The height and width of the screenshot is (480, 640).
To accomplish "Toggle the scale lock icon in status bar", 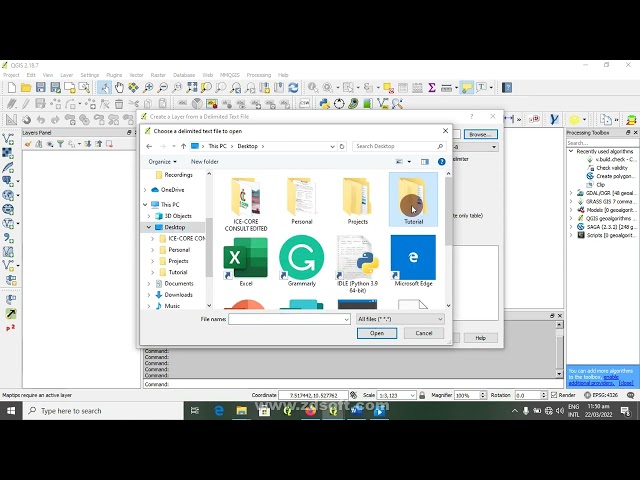I will click(x=422, y=395).
